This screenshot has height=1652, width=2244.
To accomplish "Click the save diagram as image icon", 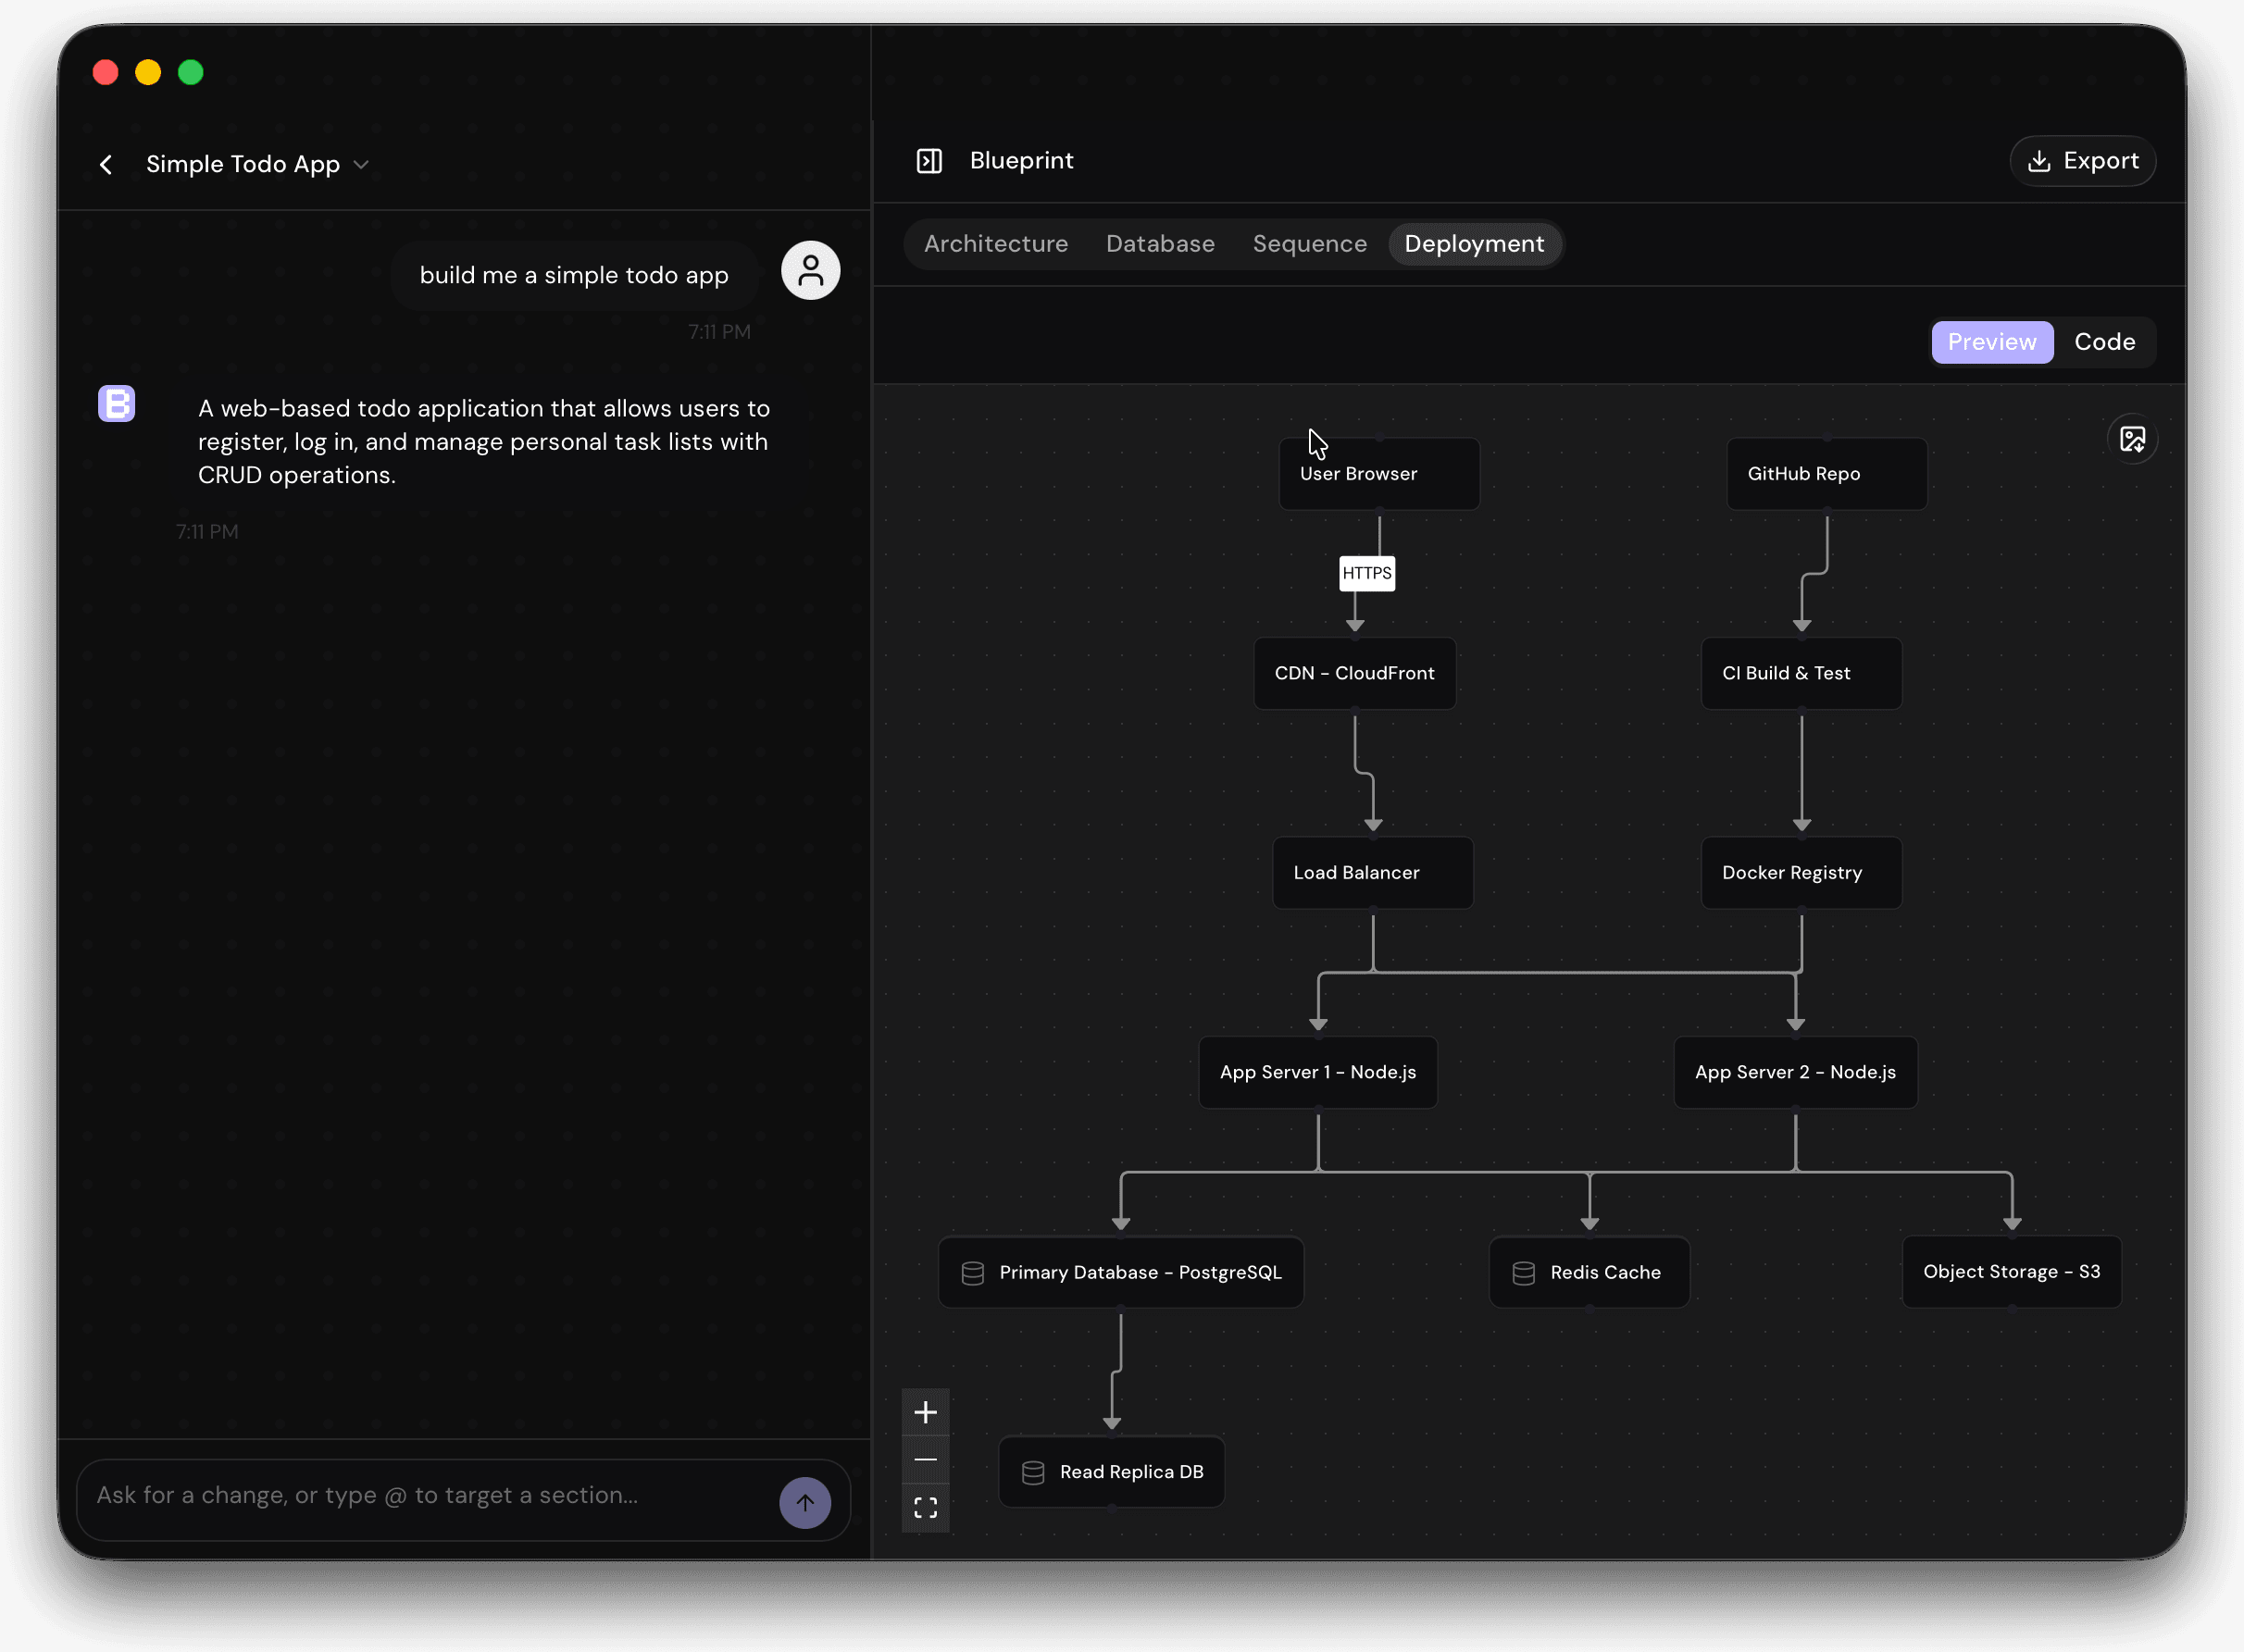I will pos(2132,439).
